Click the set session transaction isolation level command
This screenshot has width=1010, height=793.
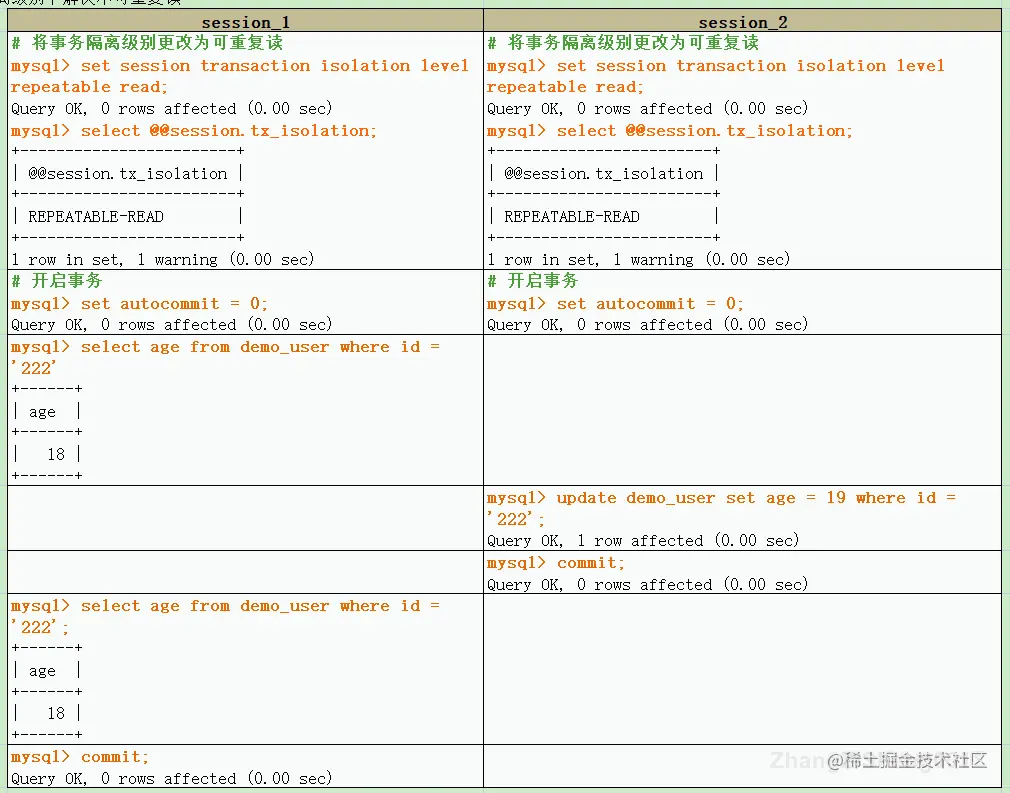point(240,65)
